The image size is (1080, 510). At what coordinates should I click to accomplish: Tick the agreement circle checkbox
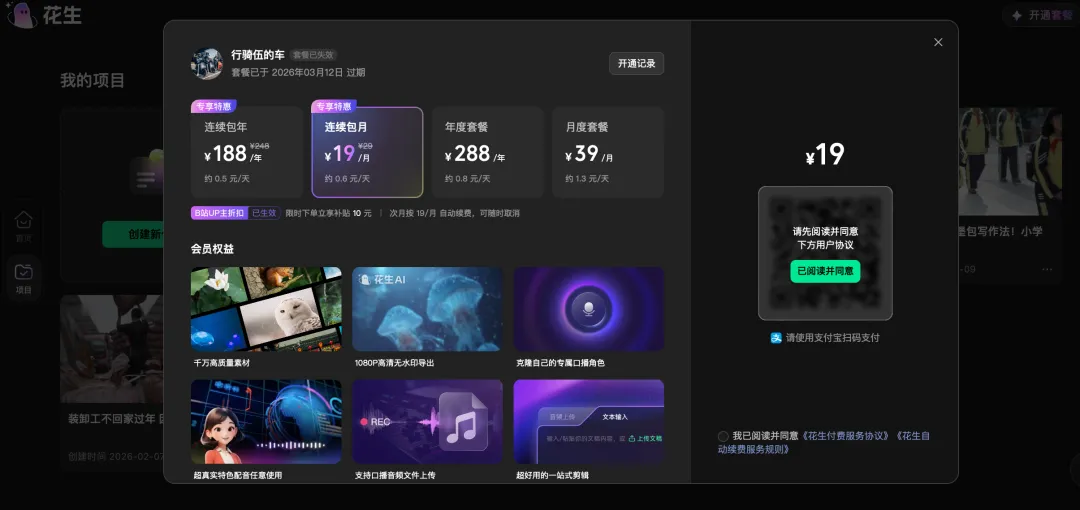[723, 436]
